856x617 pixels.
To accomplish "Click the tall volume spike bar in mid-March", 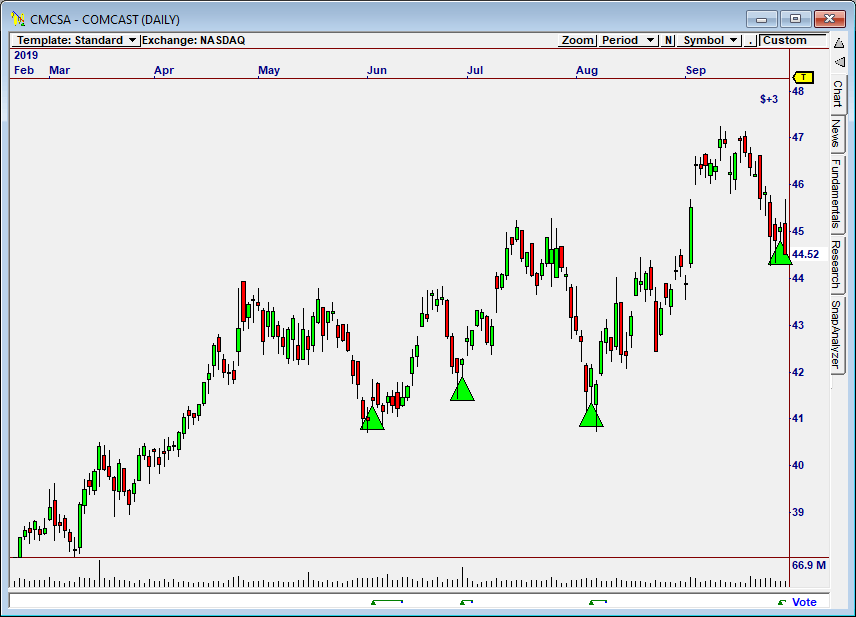I will 99,573.
